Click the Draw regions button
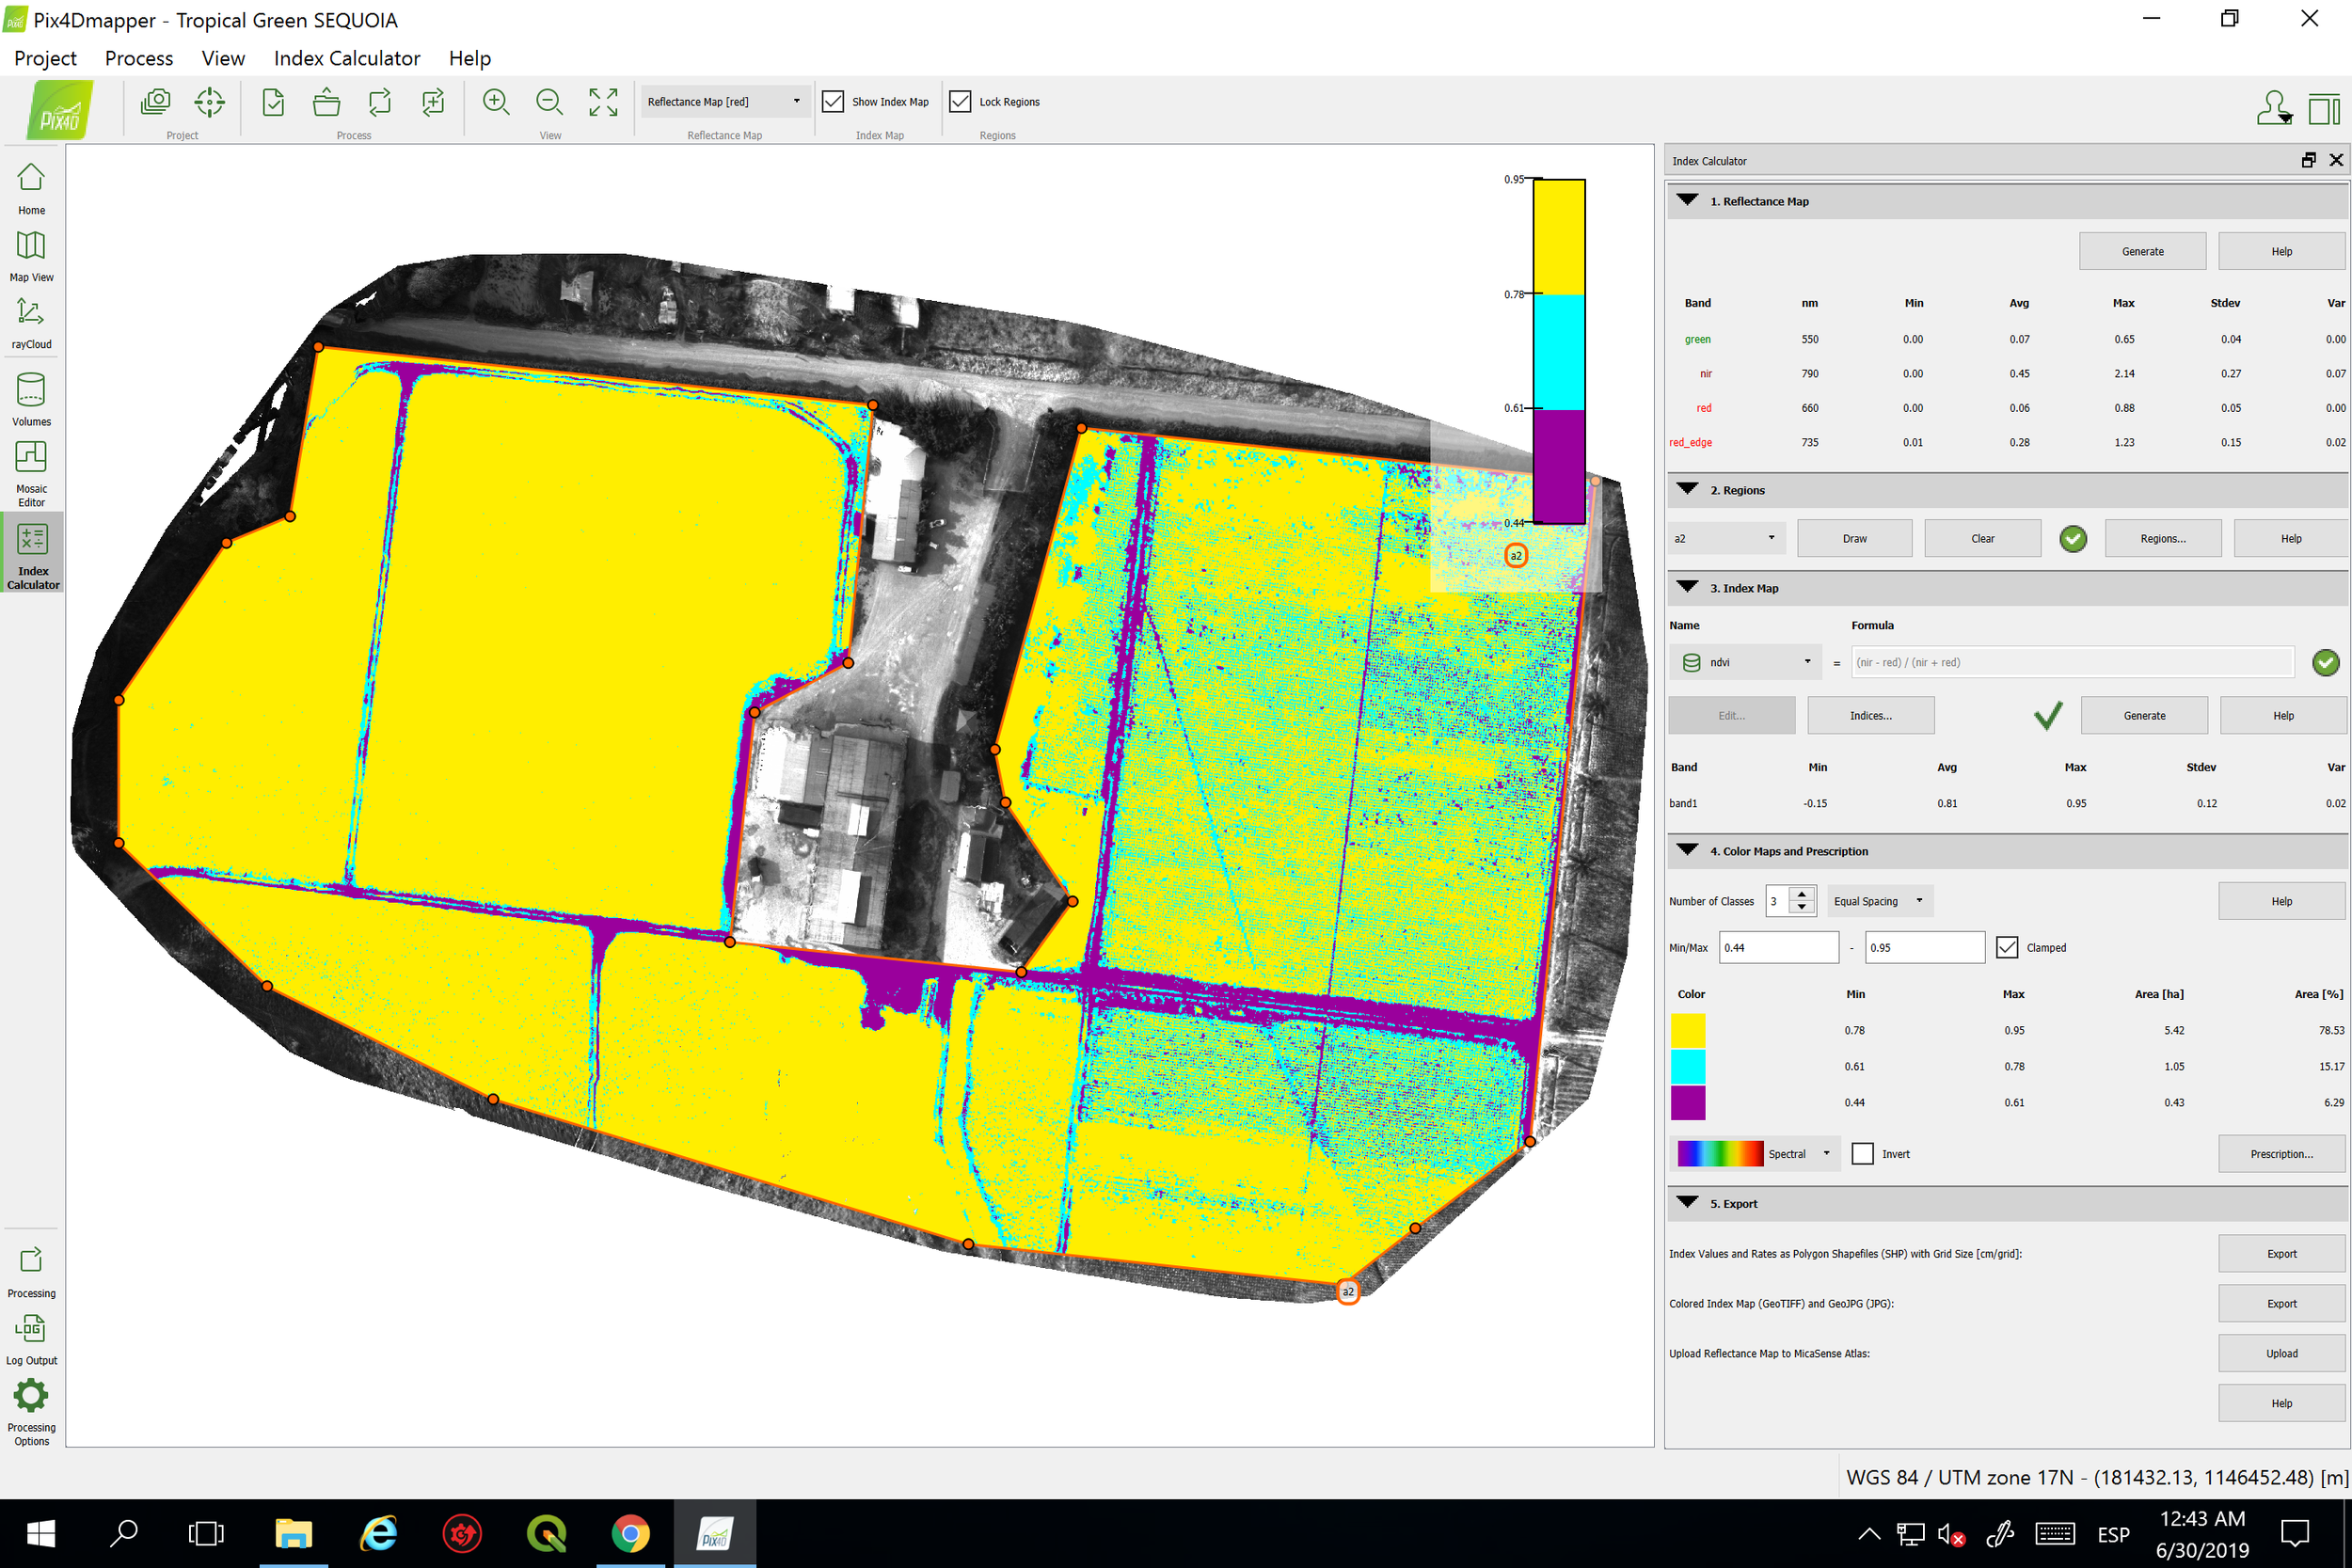 coord(1854,538)
